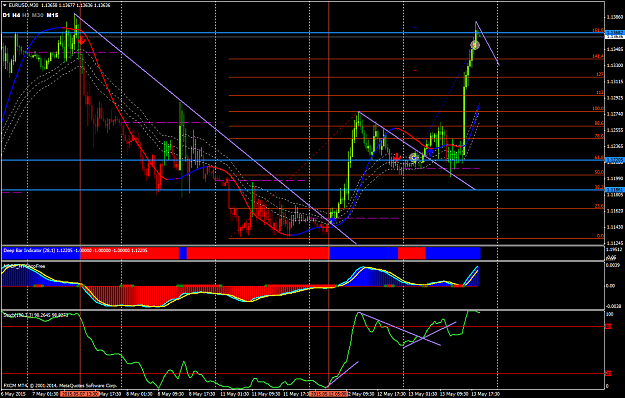Image resolution: width=625 pixels, height=398 pixels.
Task: Switch to the D1 timeframe label
Action: 6,15
